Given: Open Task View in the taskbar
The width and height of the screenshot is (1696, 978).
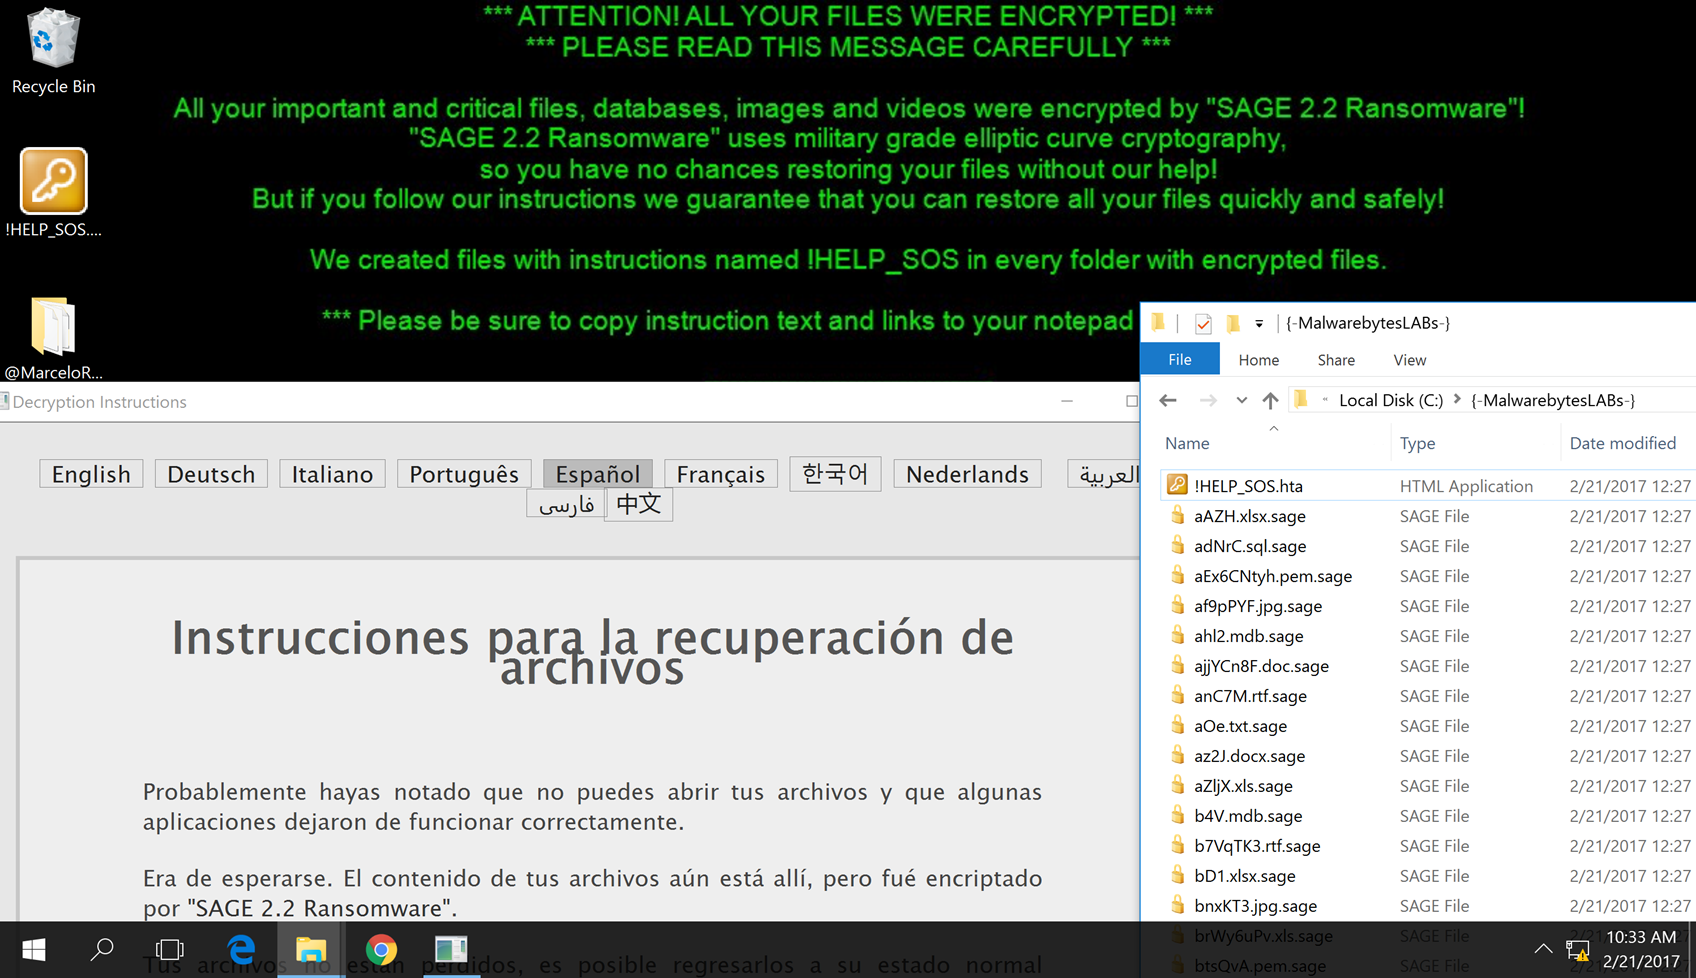Looking at the screenshot, I should click(170, 949).
